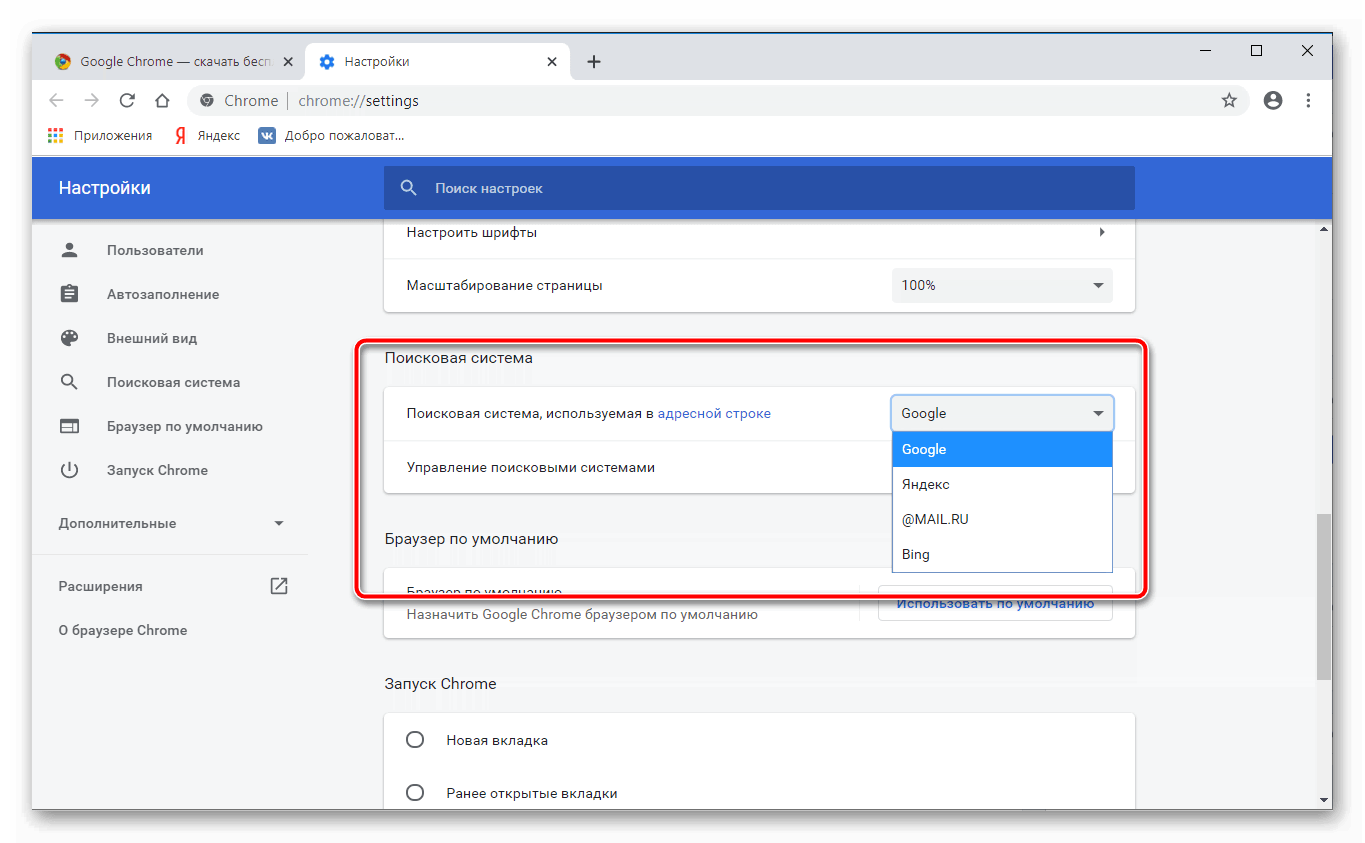The height and width of the screenshot is (843, 1365).
Task: Open Запуск Chrome in the sidebar
Action: pyautogui.click(x=157, y=470)
